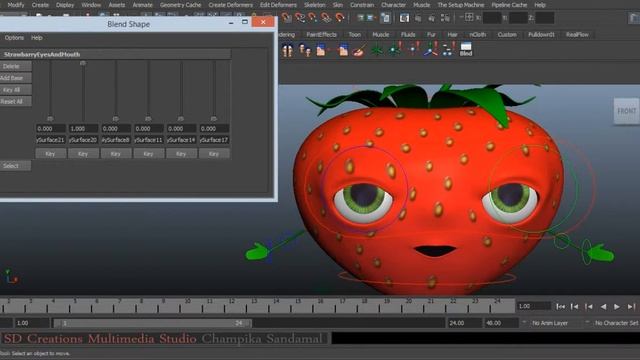The image size is (640, 360).
Task: Open the input line operations icon before X field
Action: click(x=469, y=18)
